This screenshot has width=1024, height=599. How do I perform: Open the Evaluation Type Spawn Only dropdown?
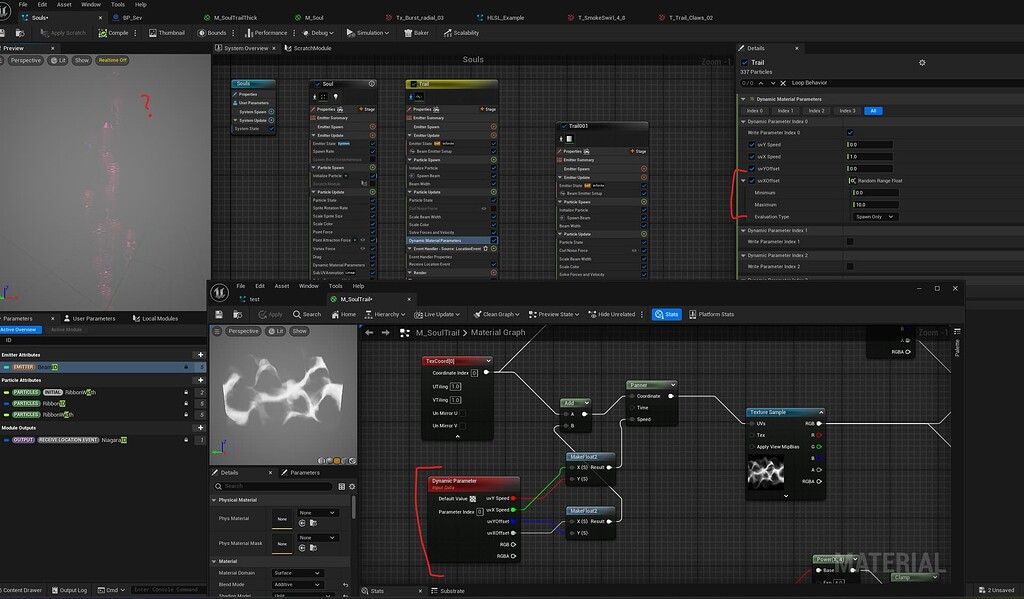pos(875,217)
